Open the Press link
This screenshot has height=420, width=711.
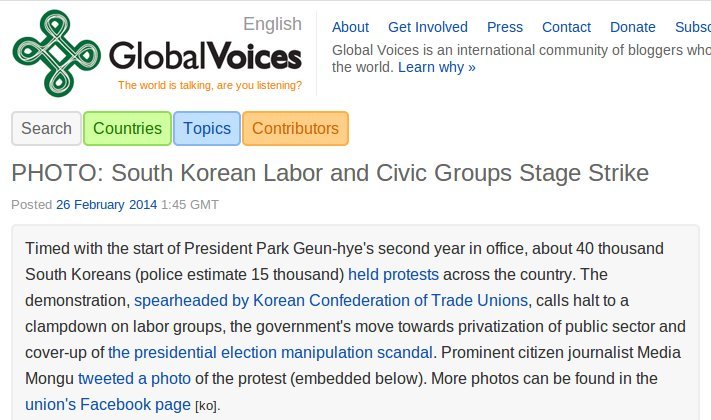click(505, 27)
